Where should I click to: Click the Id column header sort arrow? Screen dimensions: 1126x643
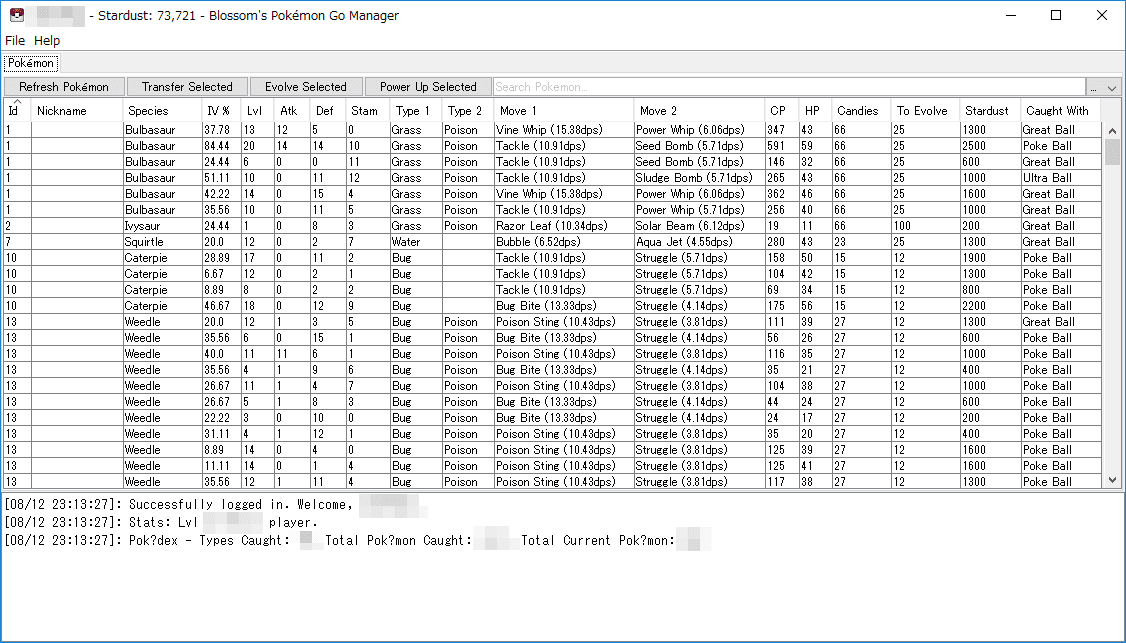(x=17, y=102)
